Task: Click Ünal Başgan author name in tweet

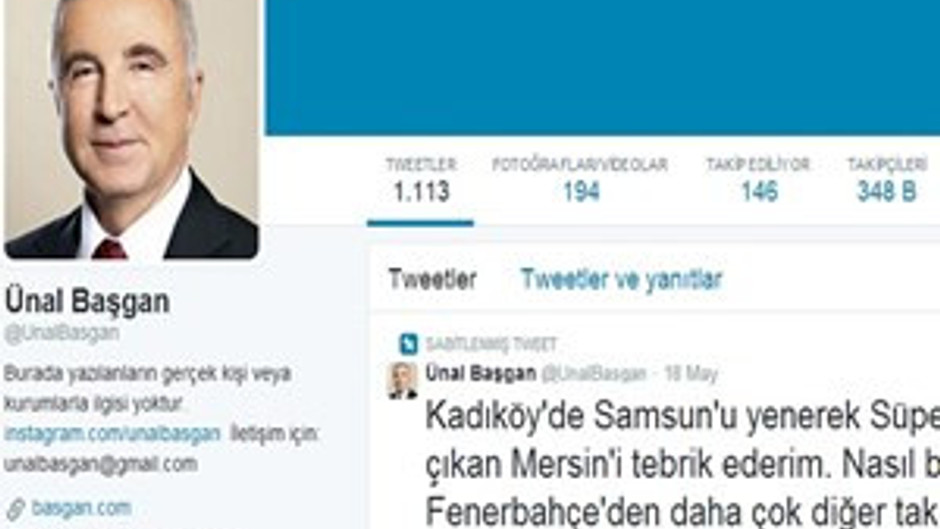Action: pos(481,374)
